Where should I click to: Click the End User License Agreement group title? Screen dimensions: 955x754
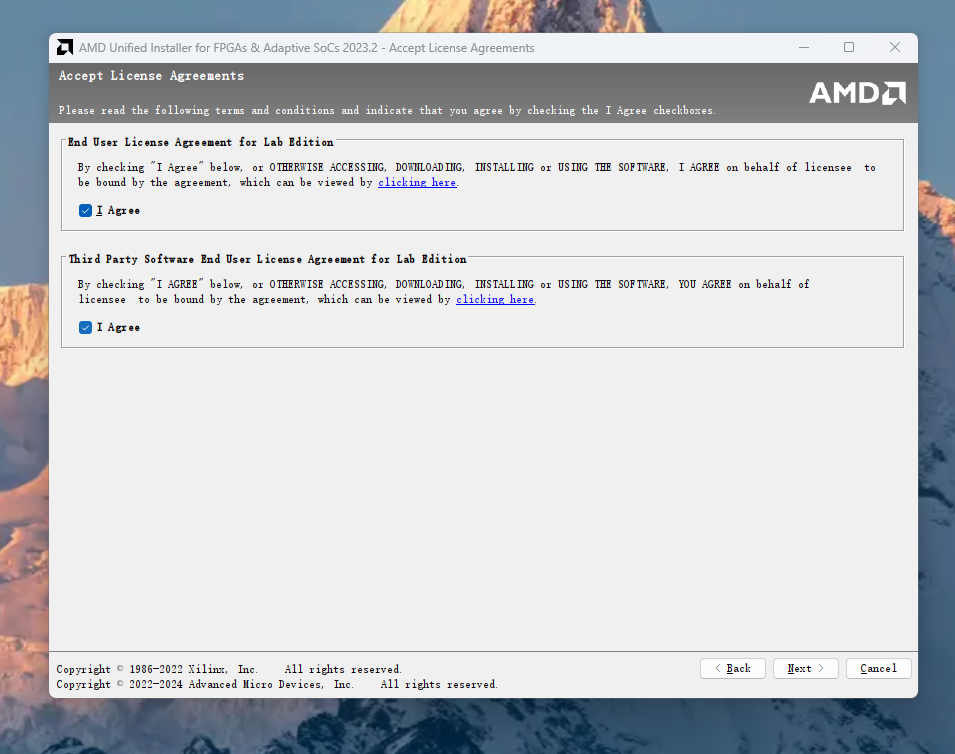(200, 142)
